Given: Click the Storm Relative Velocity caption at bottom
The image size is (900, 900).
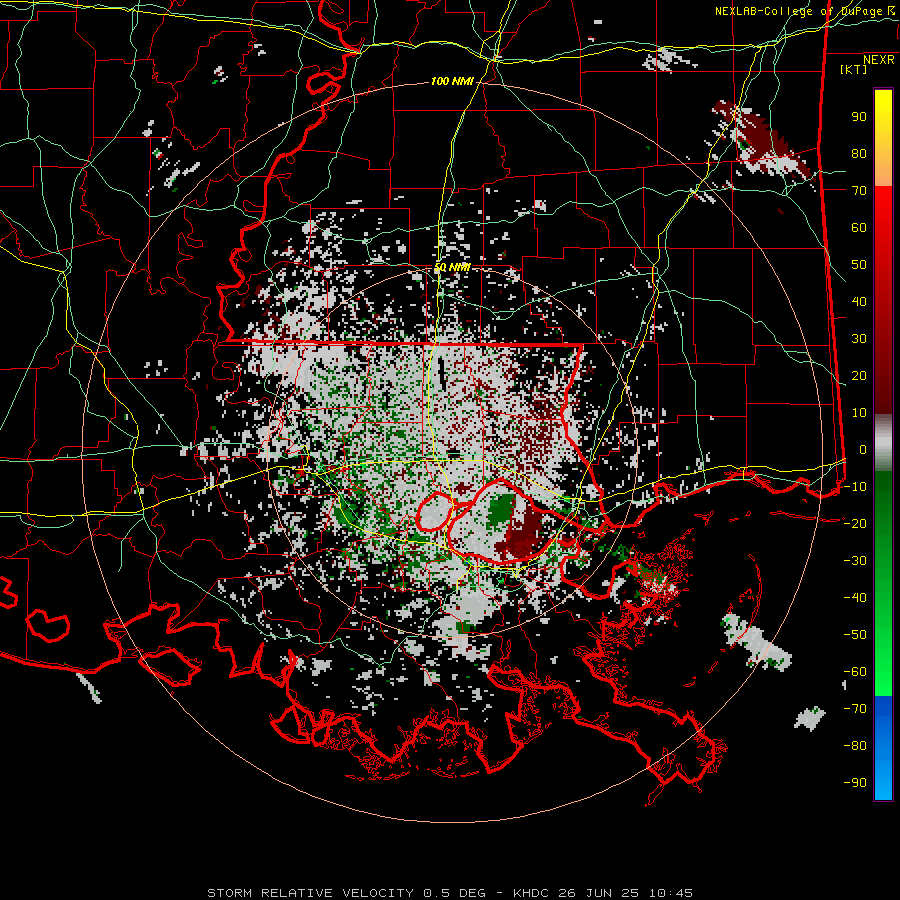Looking at the screenshot, I should [449, 893].
